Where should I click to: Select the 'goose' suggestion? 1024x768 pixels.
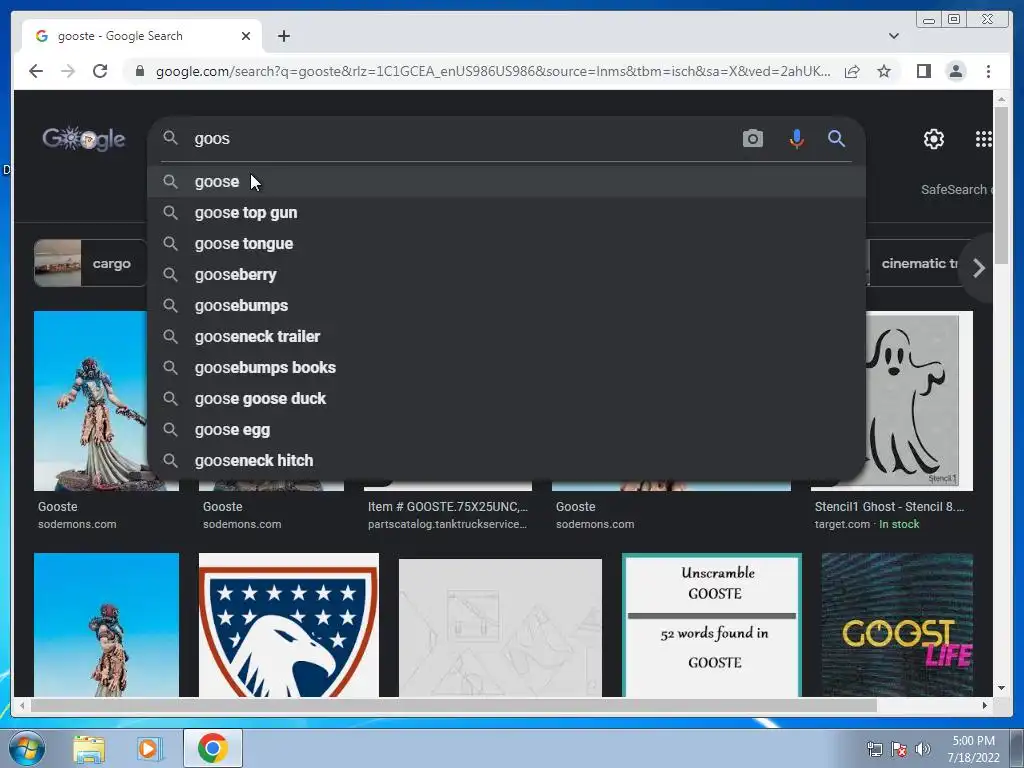tap(506, 182)
